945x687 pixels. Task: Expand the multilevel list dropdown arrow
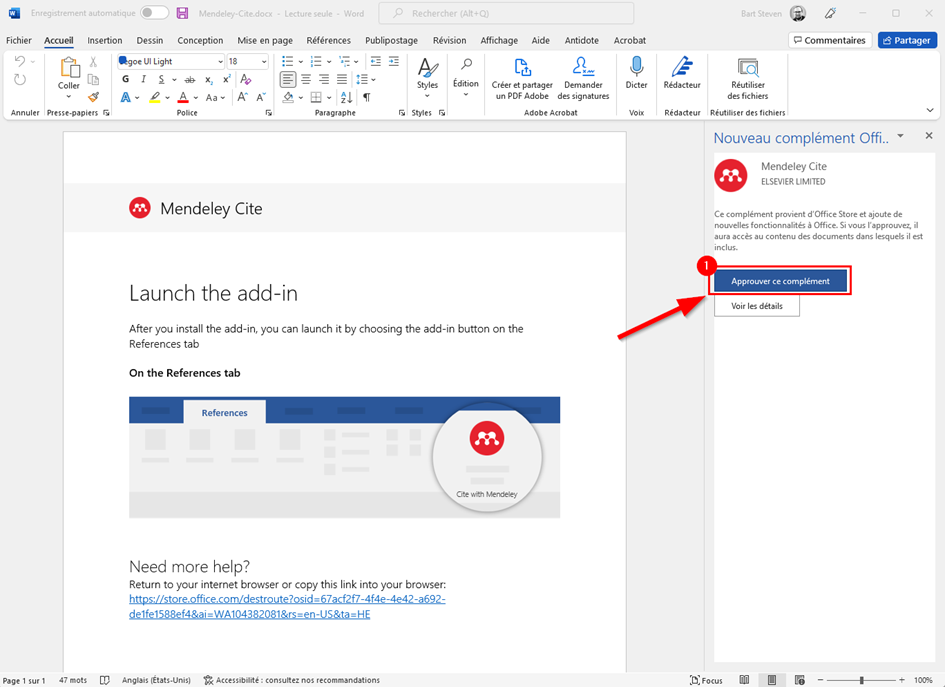point(356,61)
